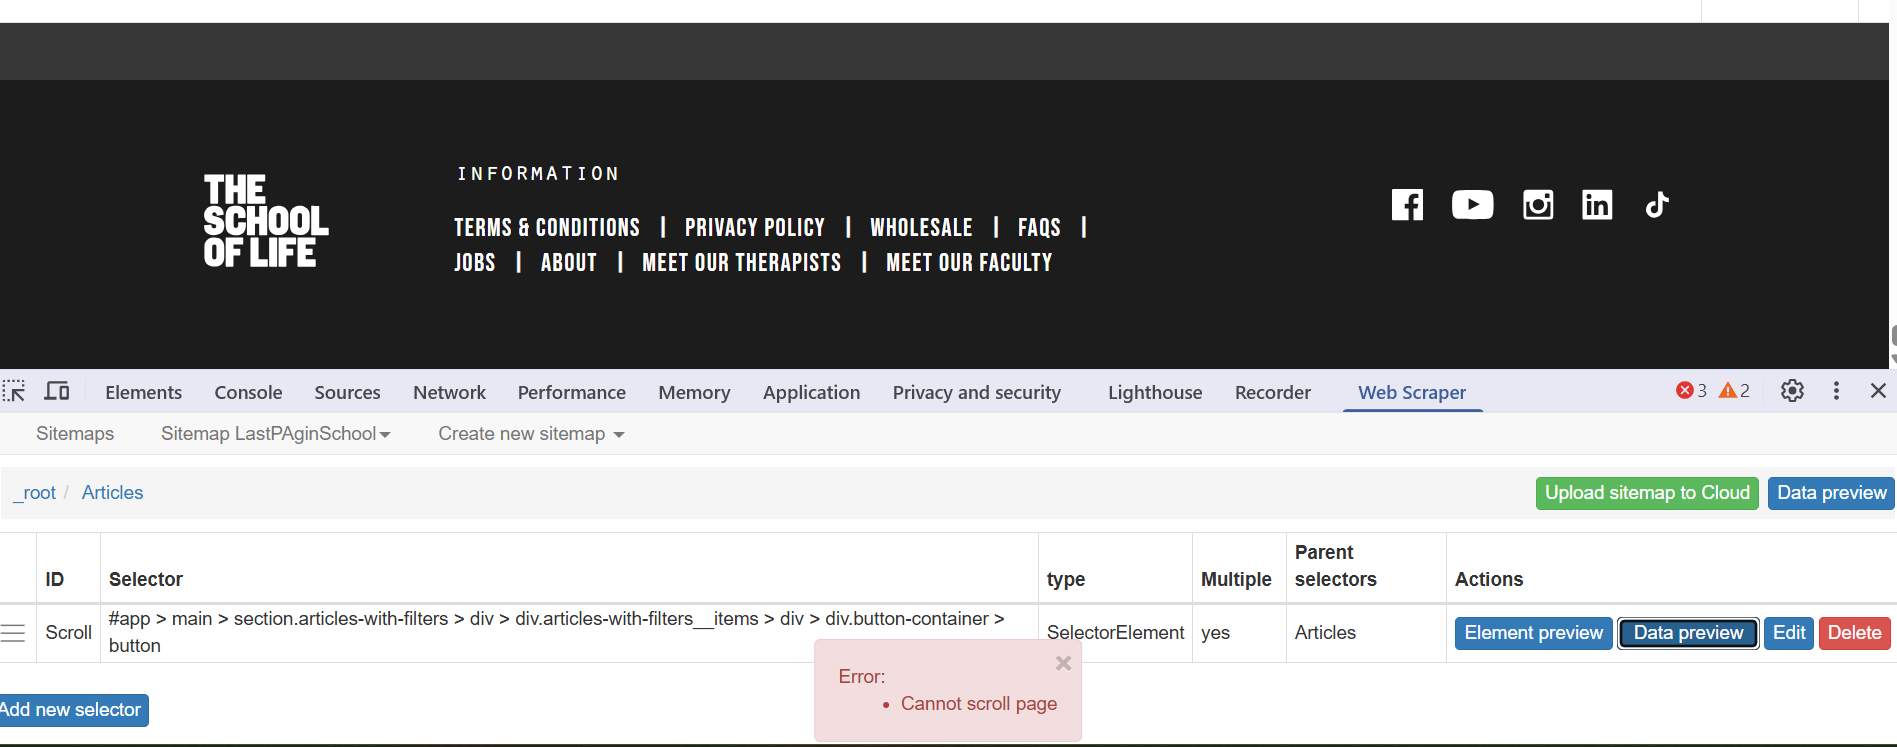
Task: Click the red error count indicator
Action: (1691, 391)
